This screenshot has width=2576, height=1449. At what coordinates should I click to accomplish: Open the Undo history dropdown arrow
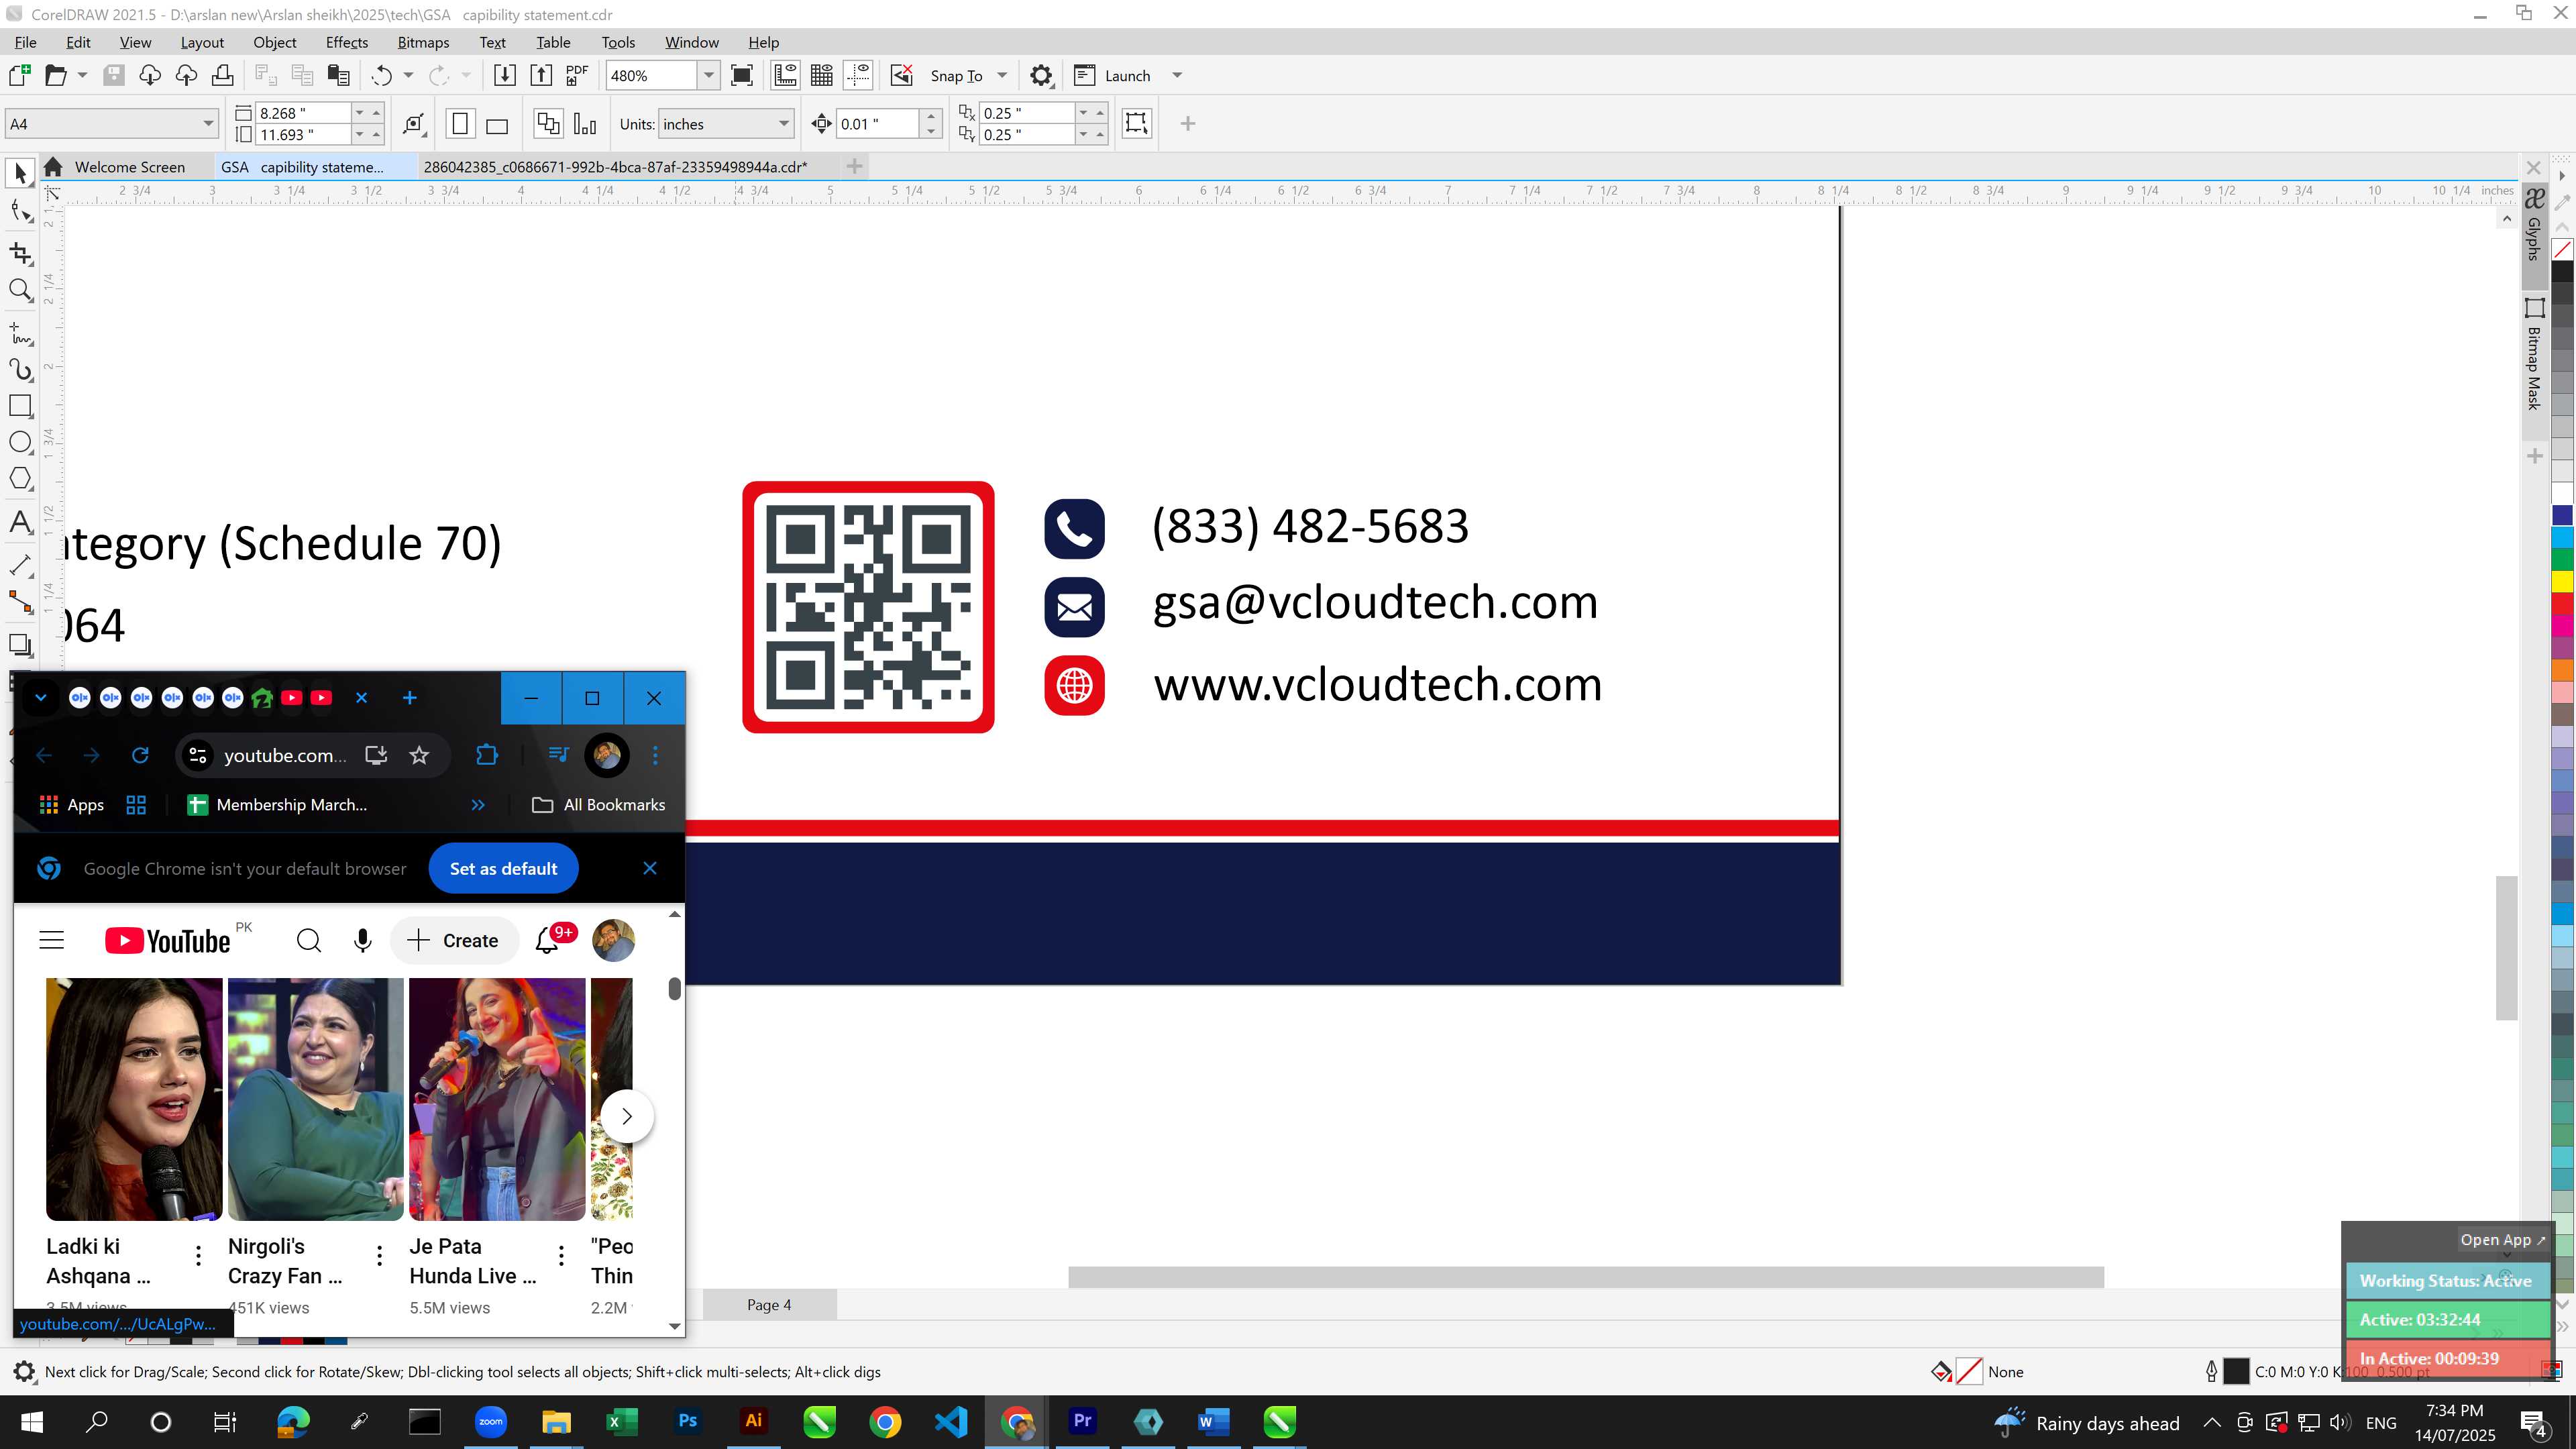click(408, 75)
